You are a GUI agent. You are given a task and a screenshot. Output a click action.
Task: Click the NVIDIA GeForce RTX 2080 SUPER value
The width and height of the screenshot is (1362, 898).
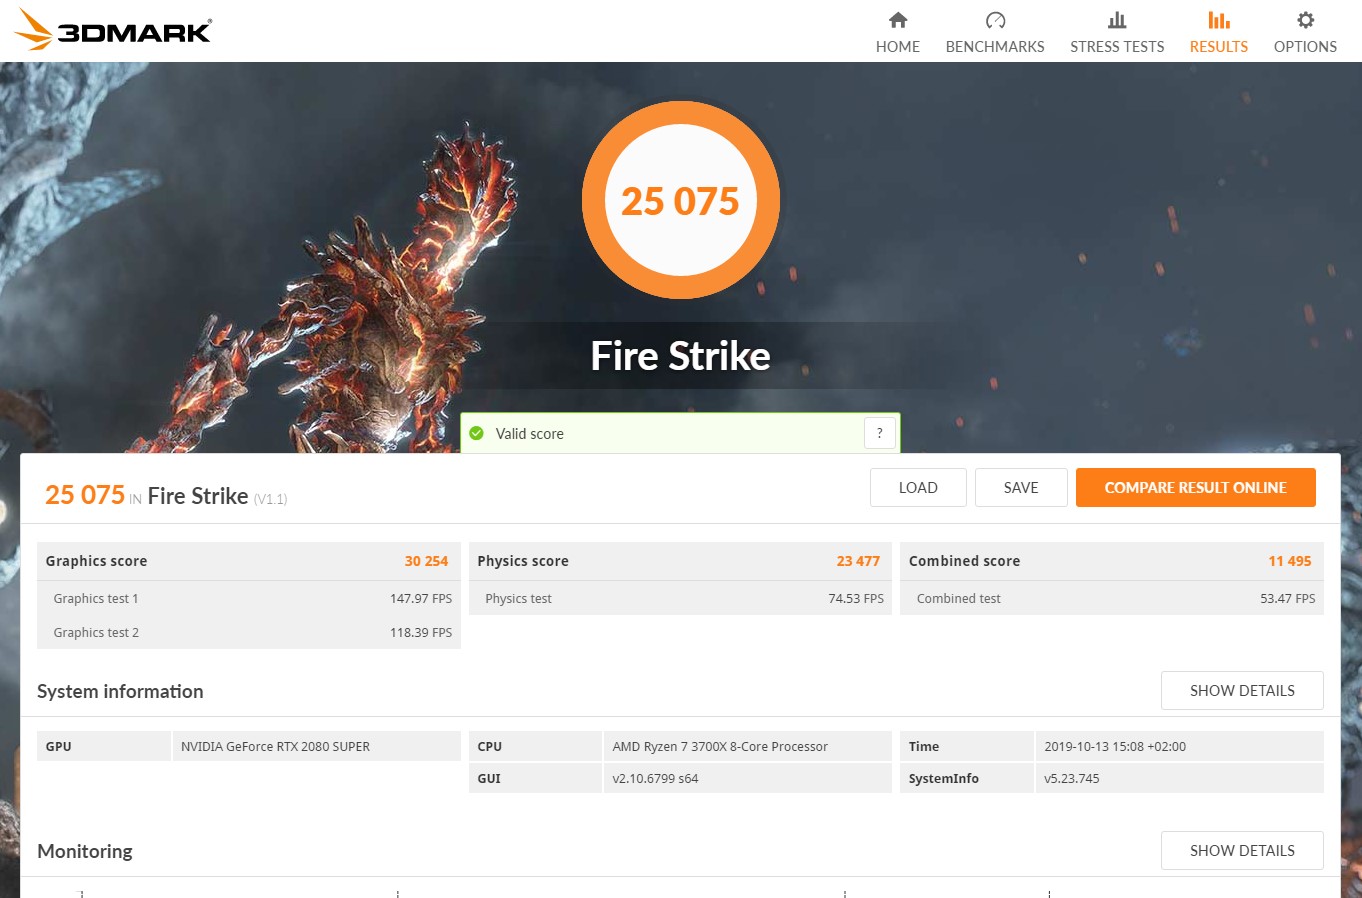pyautogui.click(x=275, y=747)
